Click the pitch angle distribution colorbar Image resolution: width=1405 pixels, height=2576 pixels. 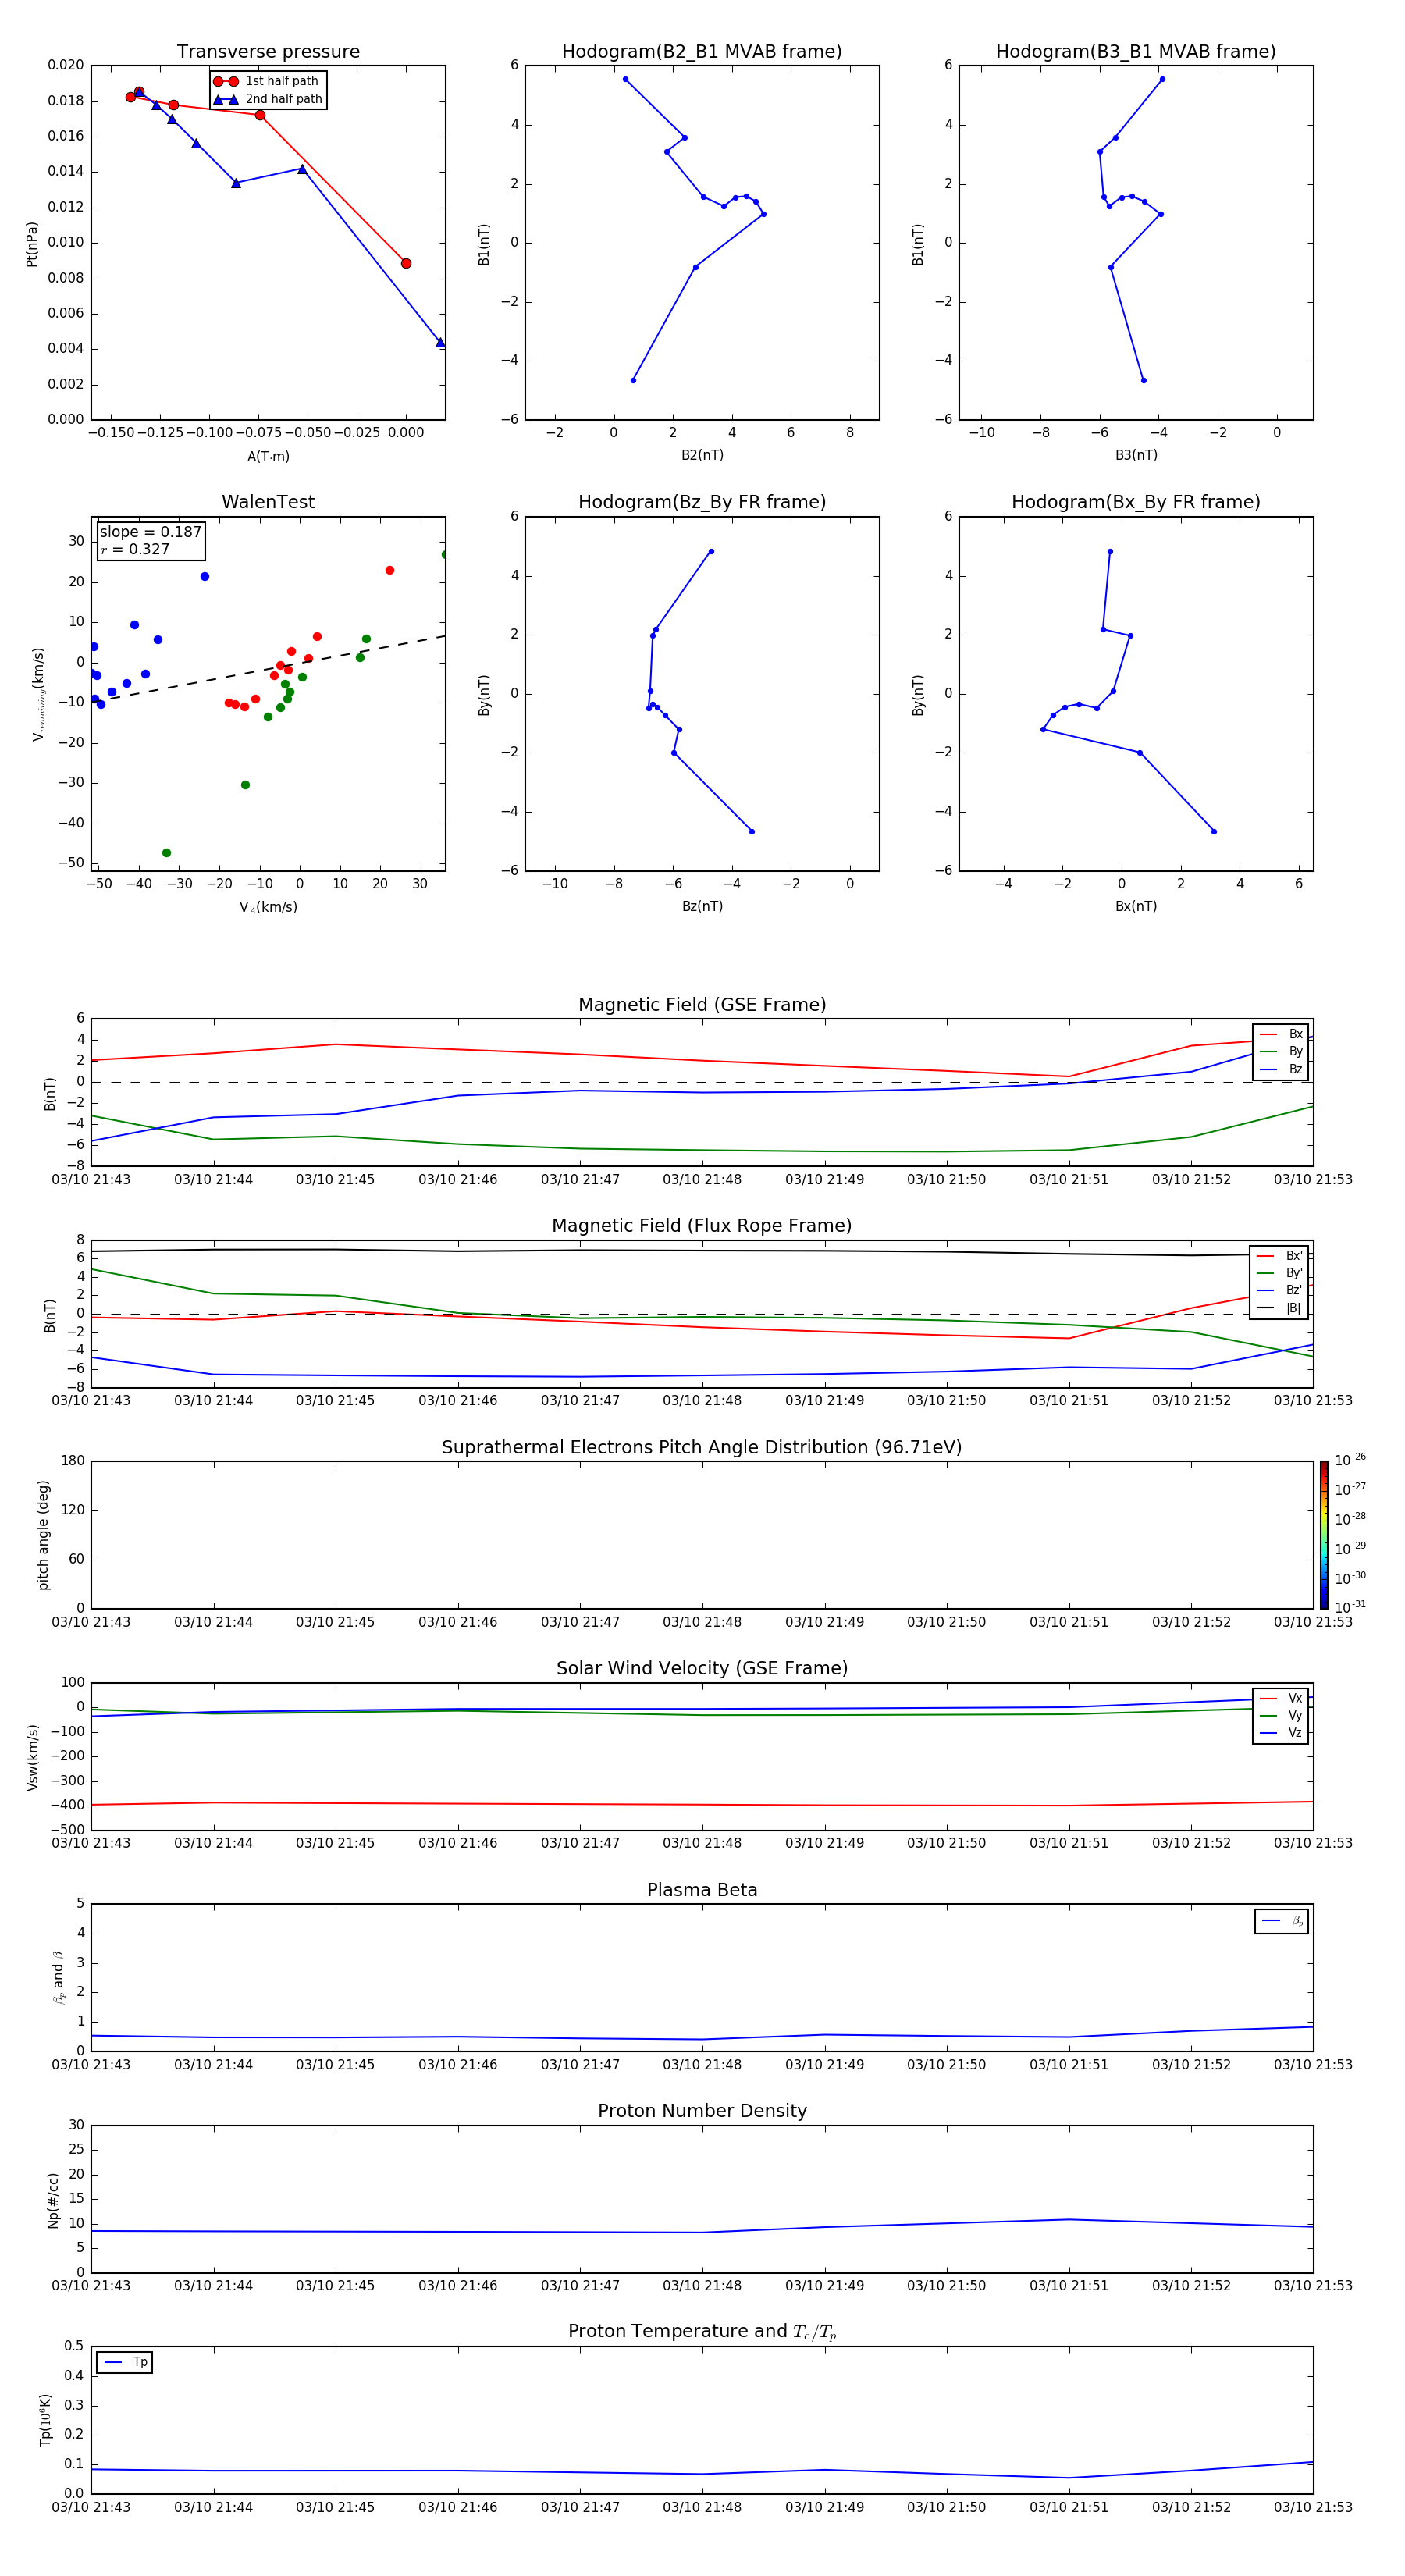(1324, 1535)
